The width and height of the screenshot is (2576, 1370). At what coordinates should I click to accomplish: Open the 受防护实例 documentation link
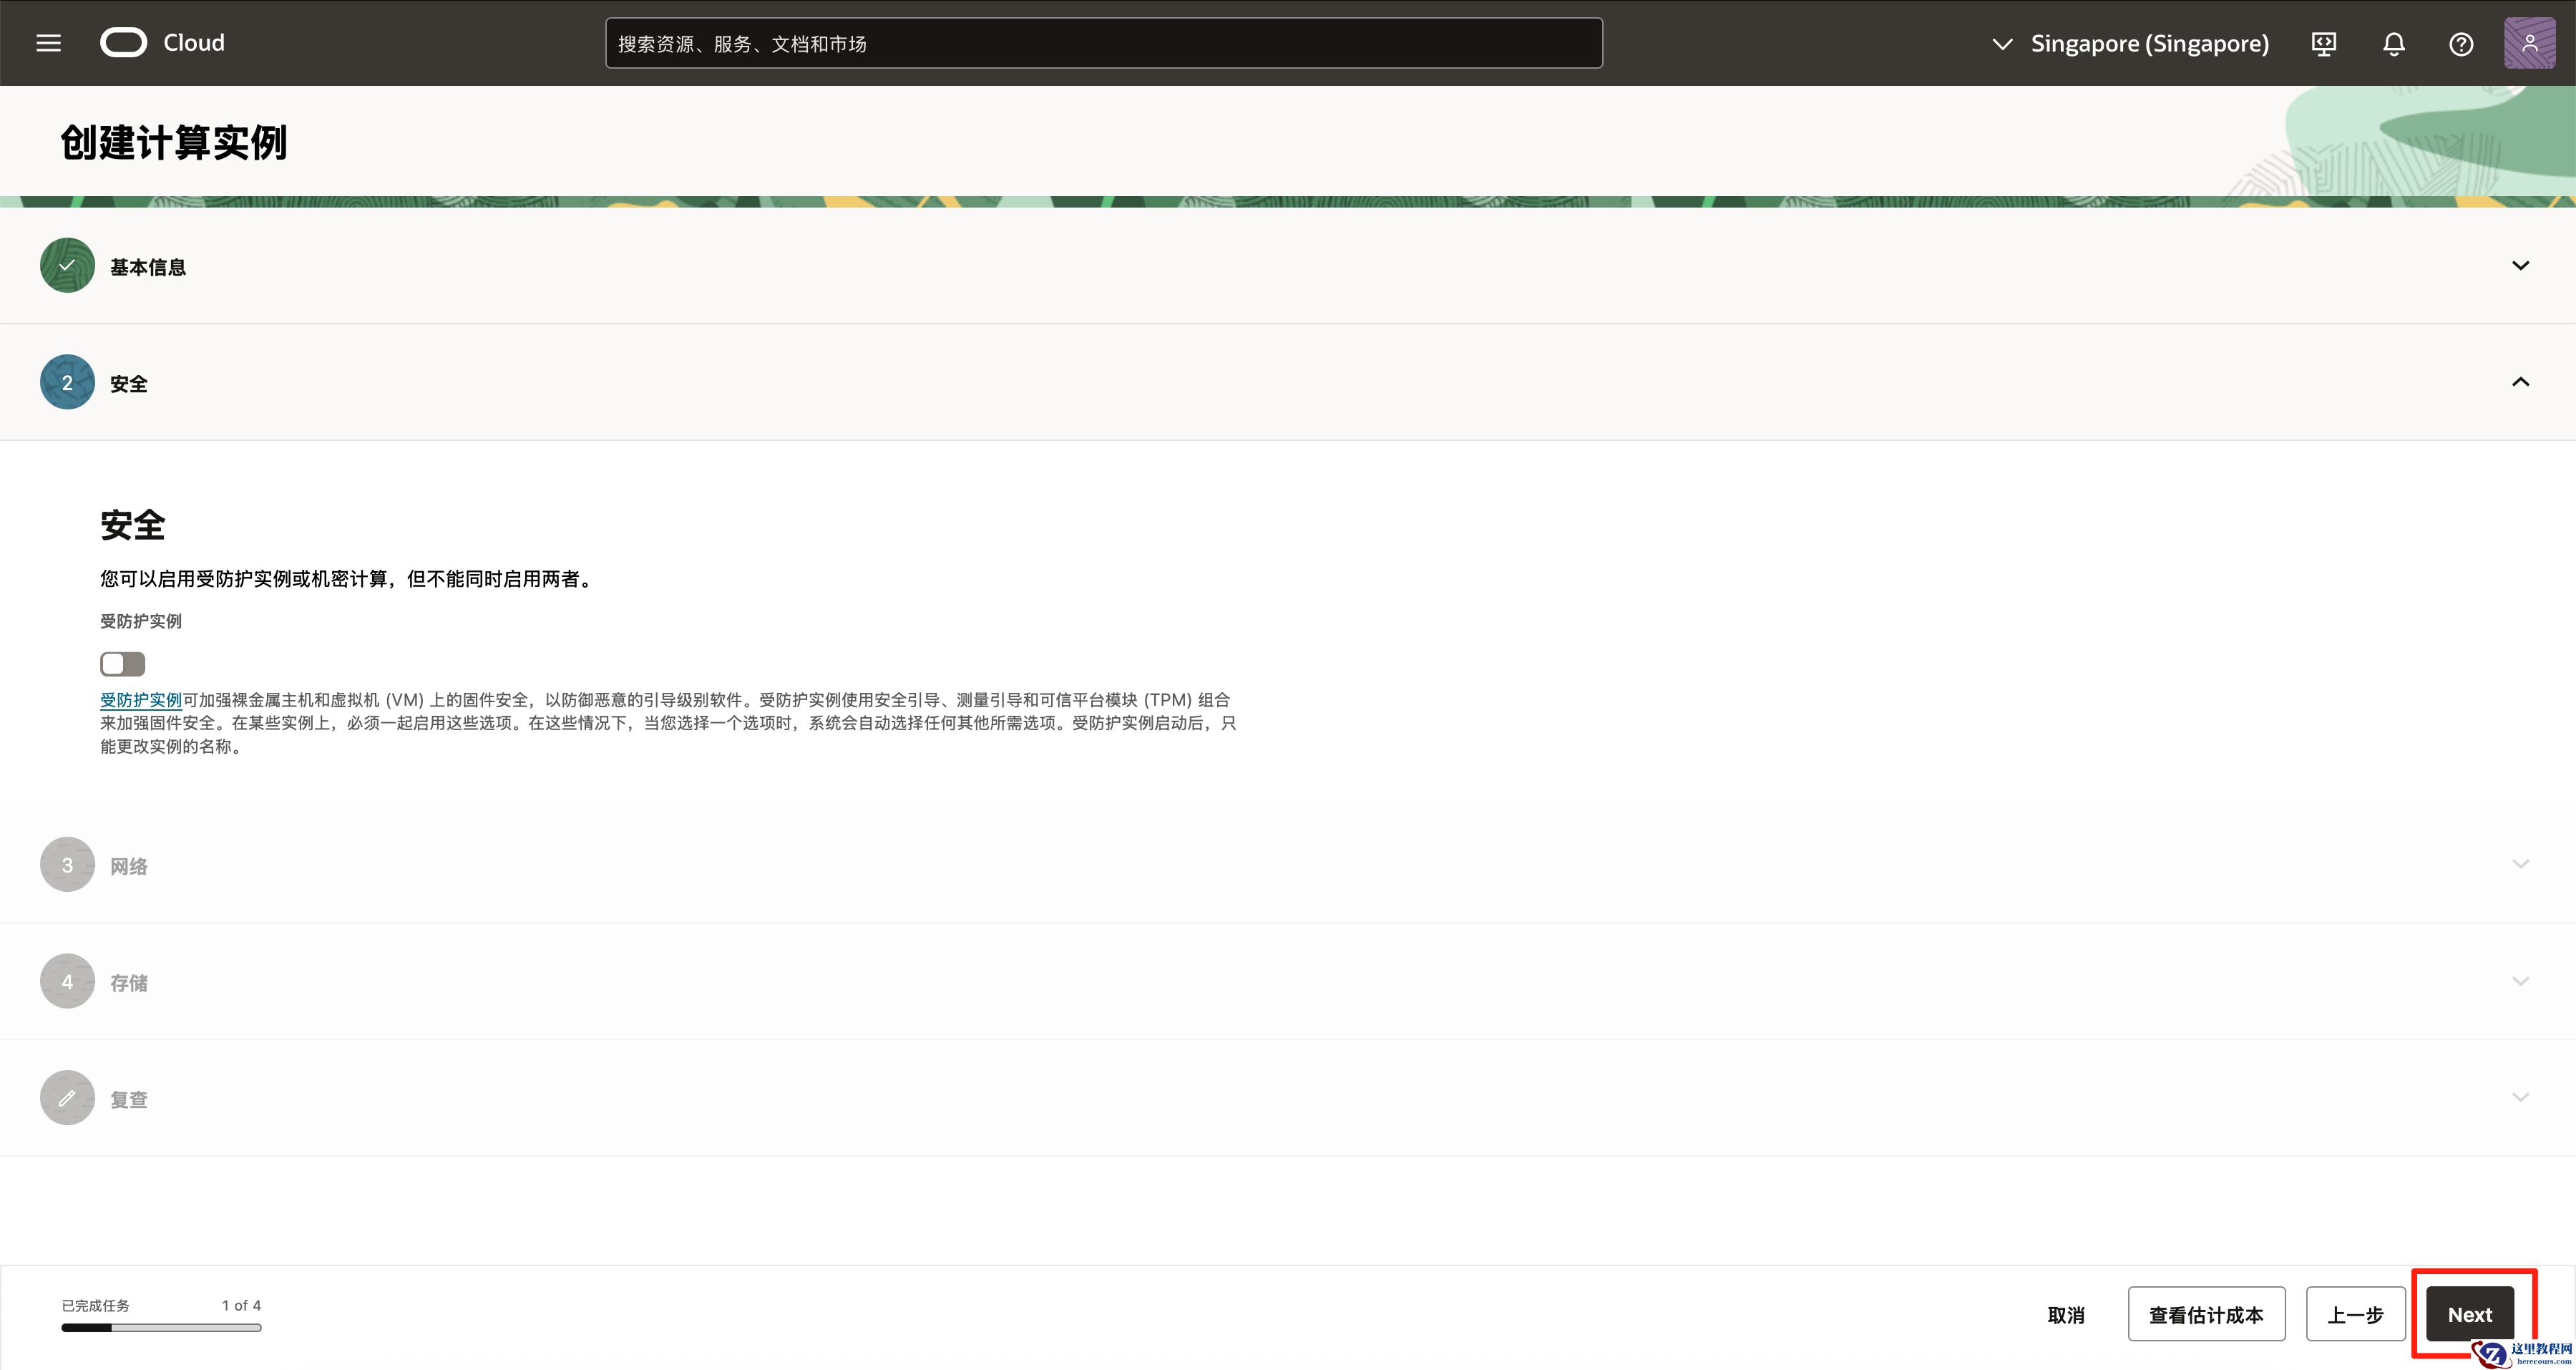point(140,700)
